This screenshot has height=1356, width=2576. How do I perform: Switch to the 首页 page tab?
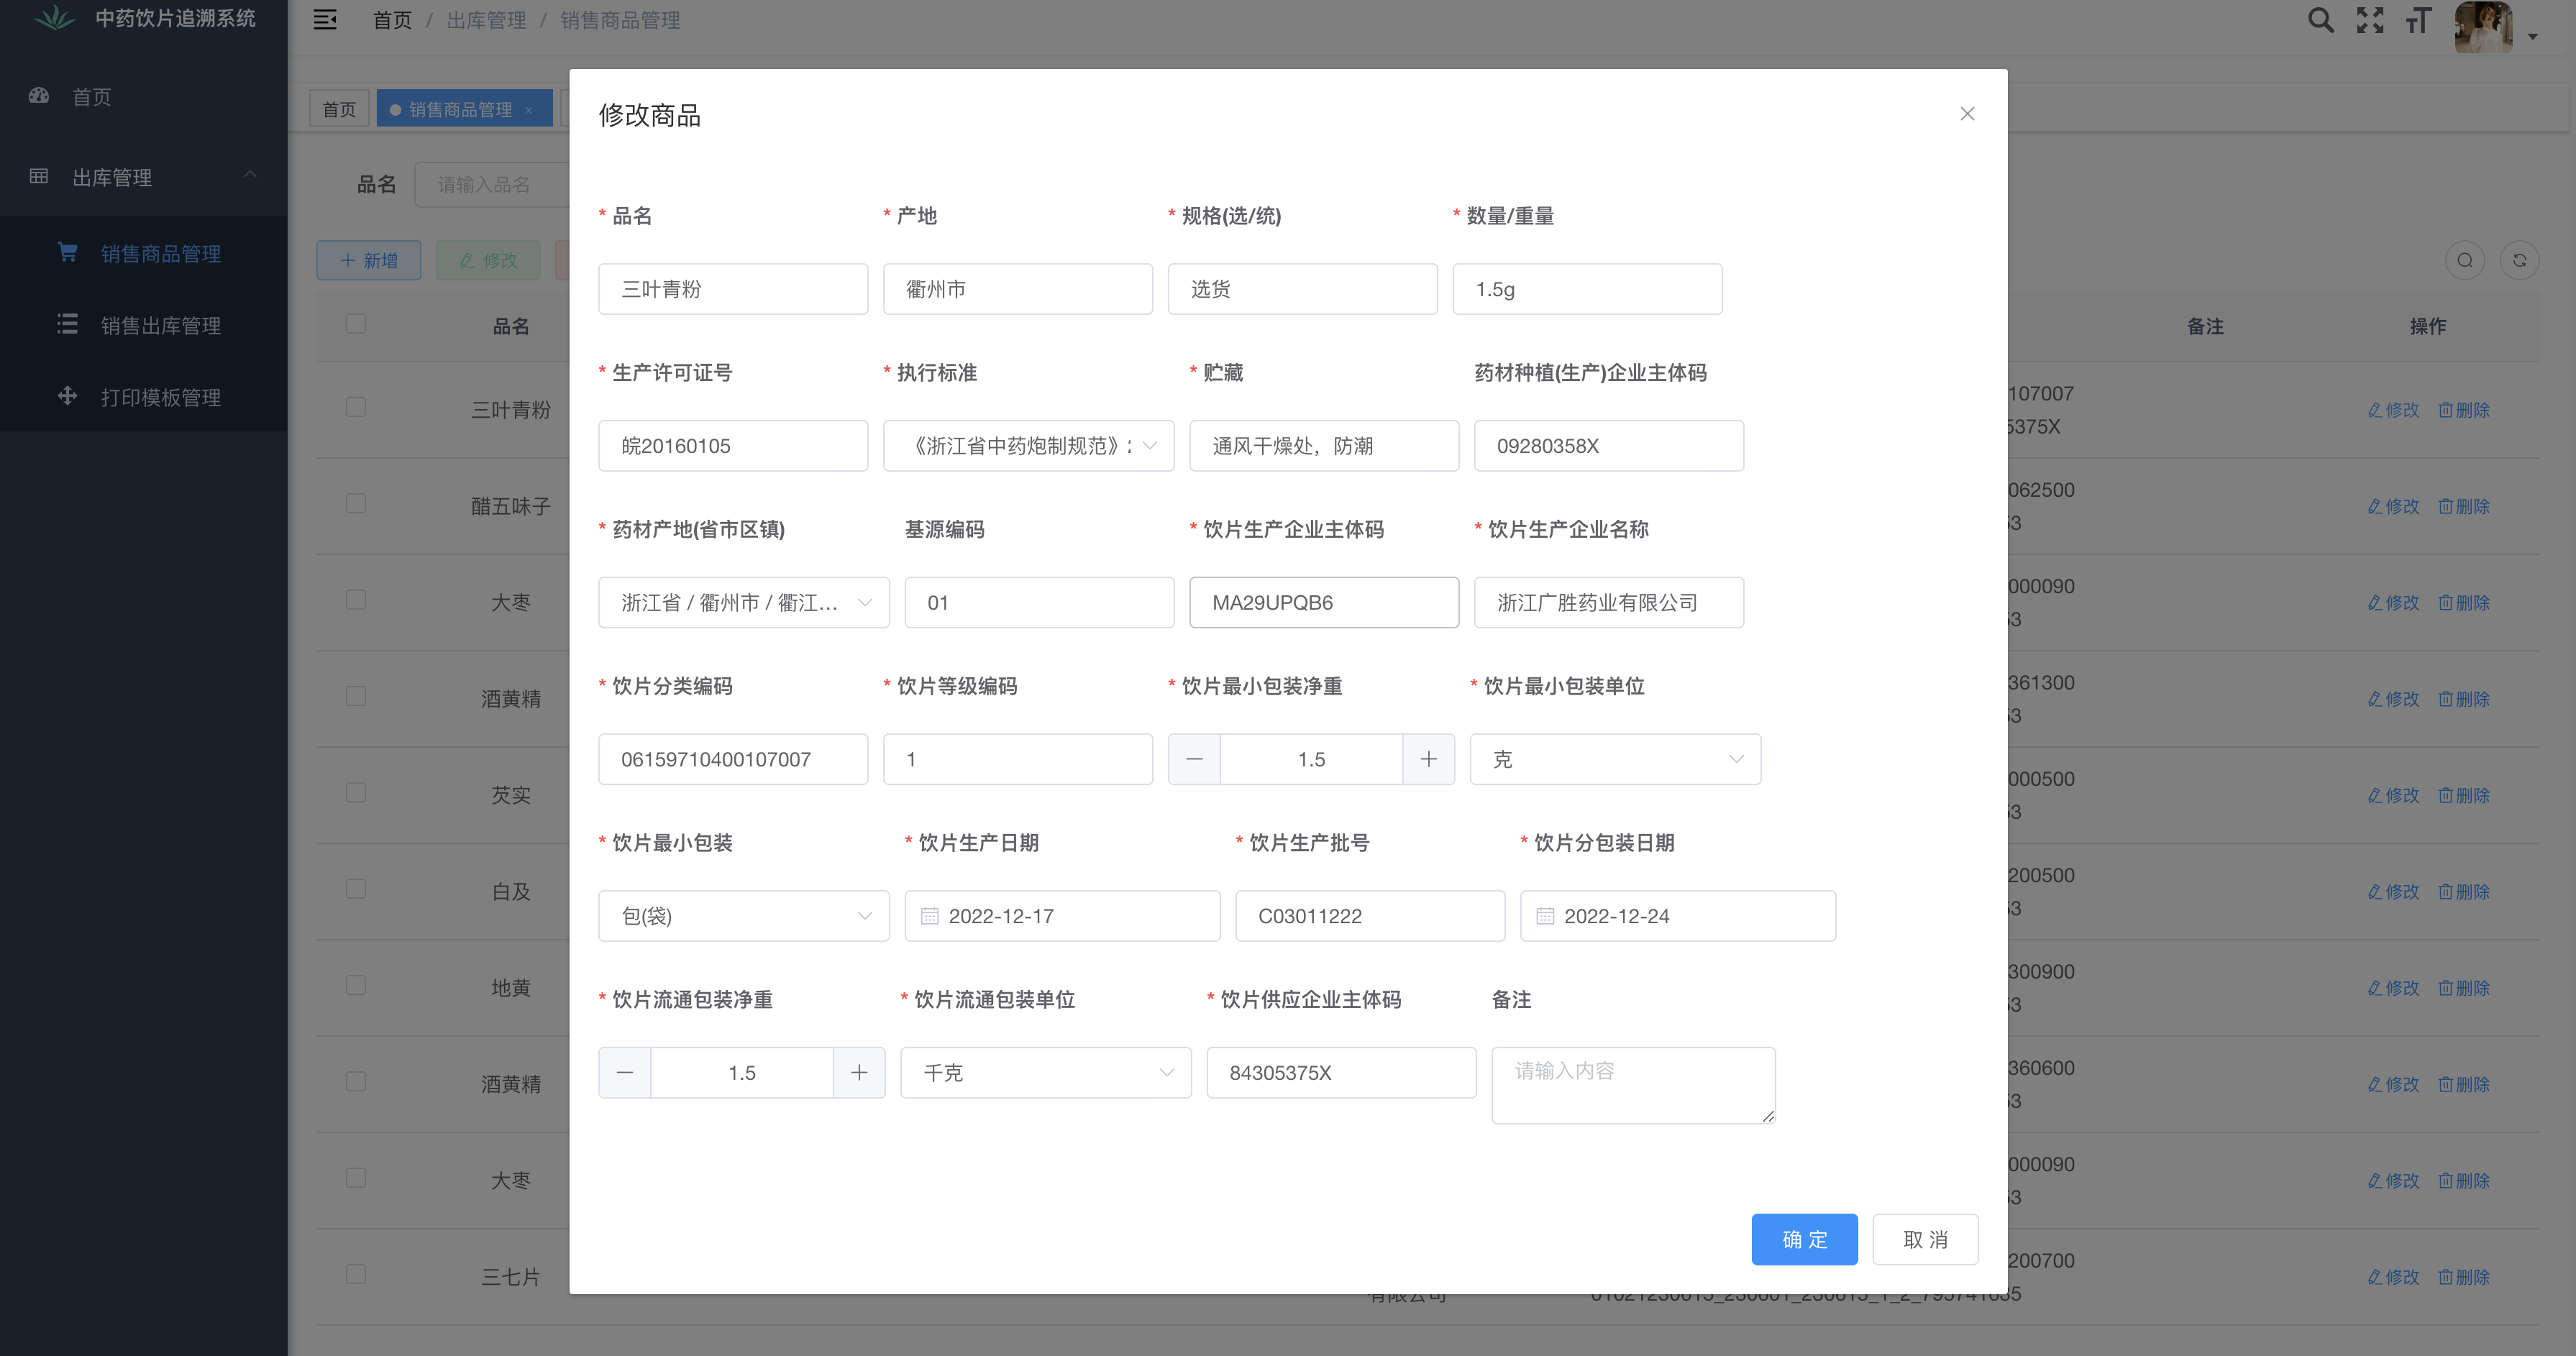click(339, 109)
